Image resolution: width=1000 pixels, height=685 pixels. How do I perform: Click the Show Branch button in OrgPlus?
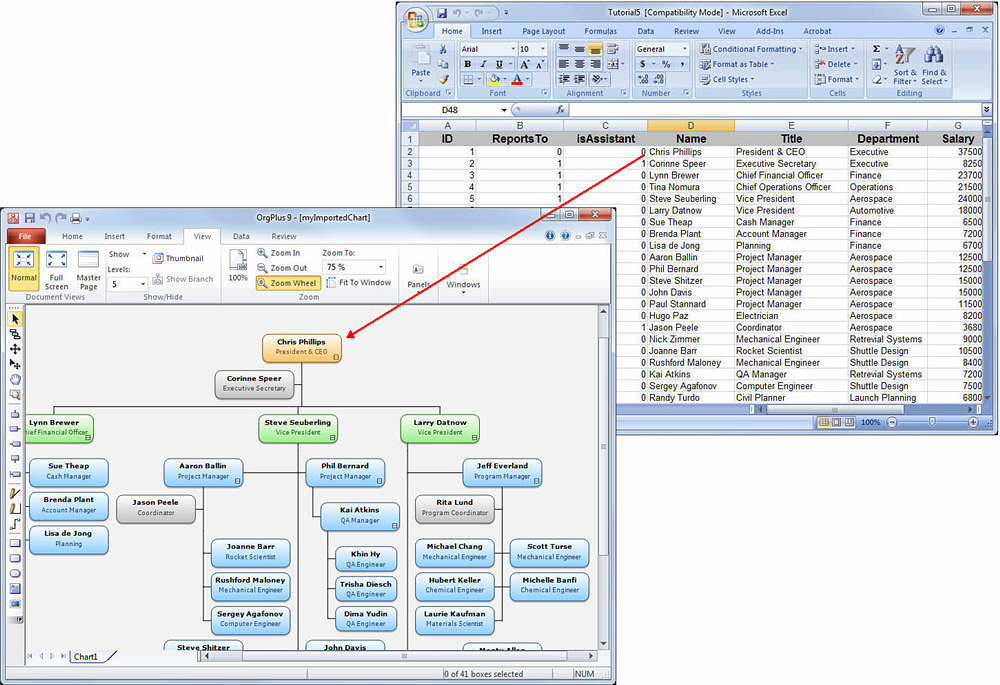(x=182, y=279)
